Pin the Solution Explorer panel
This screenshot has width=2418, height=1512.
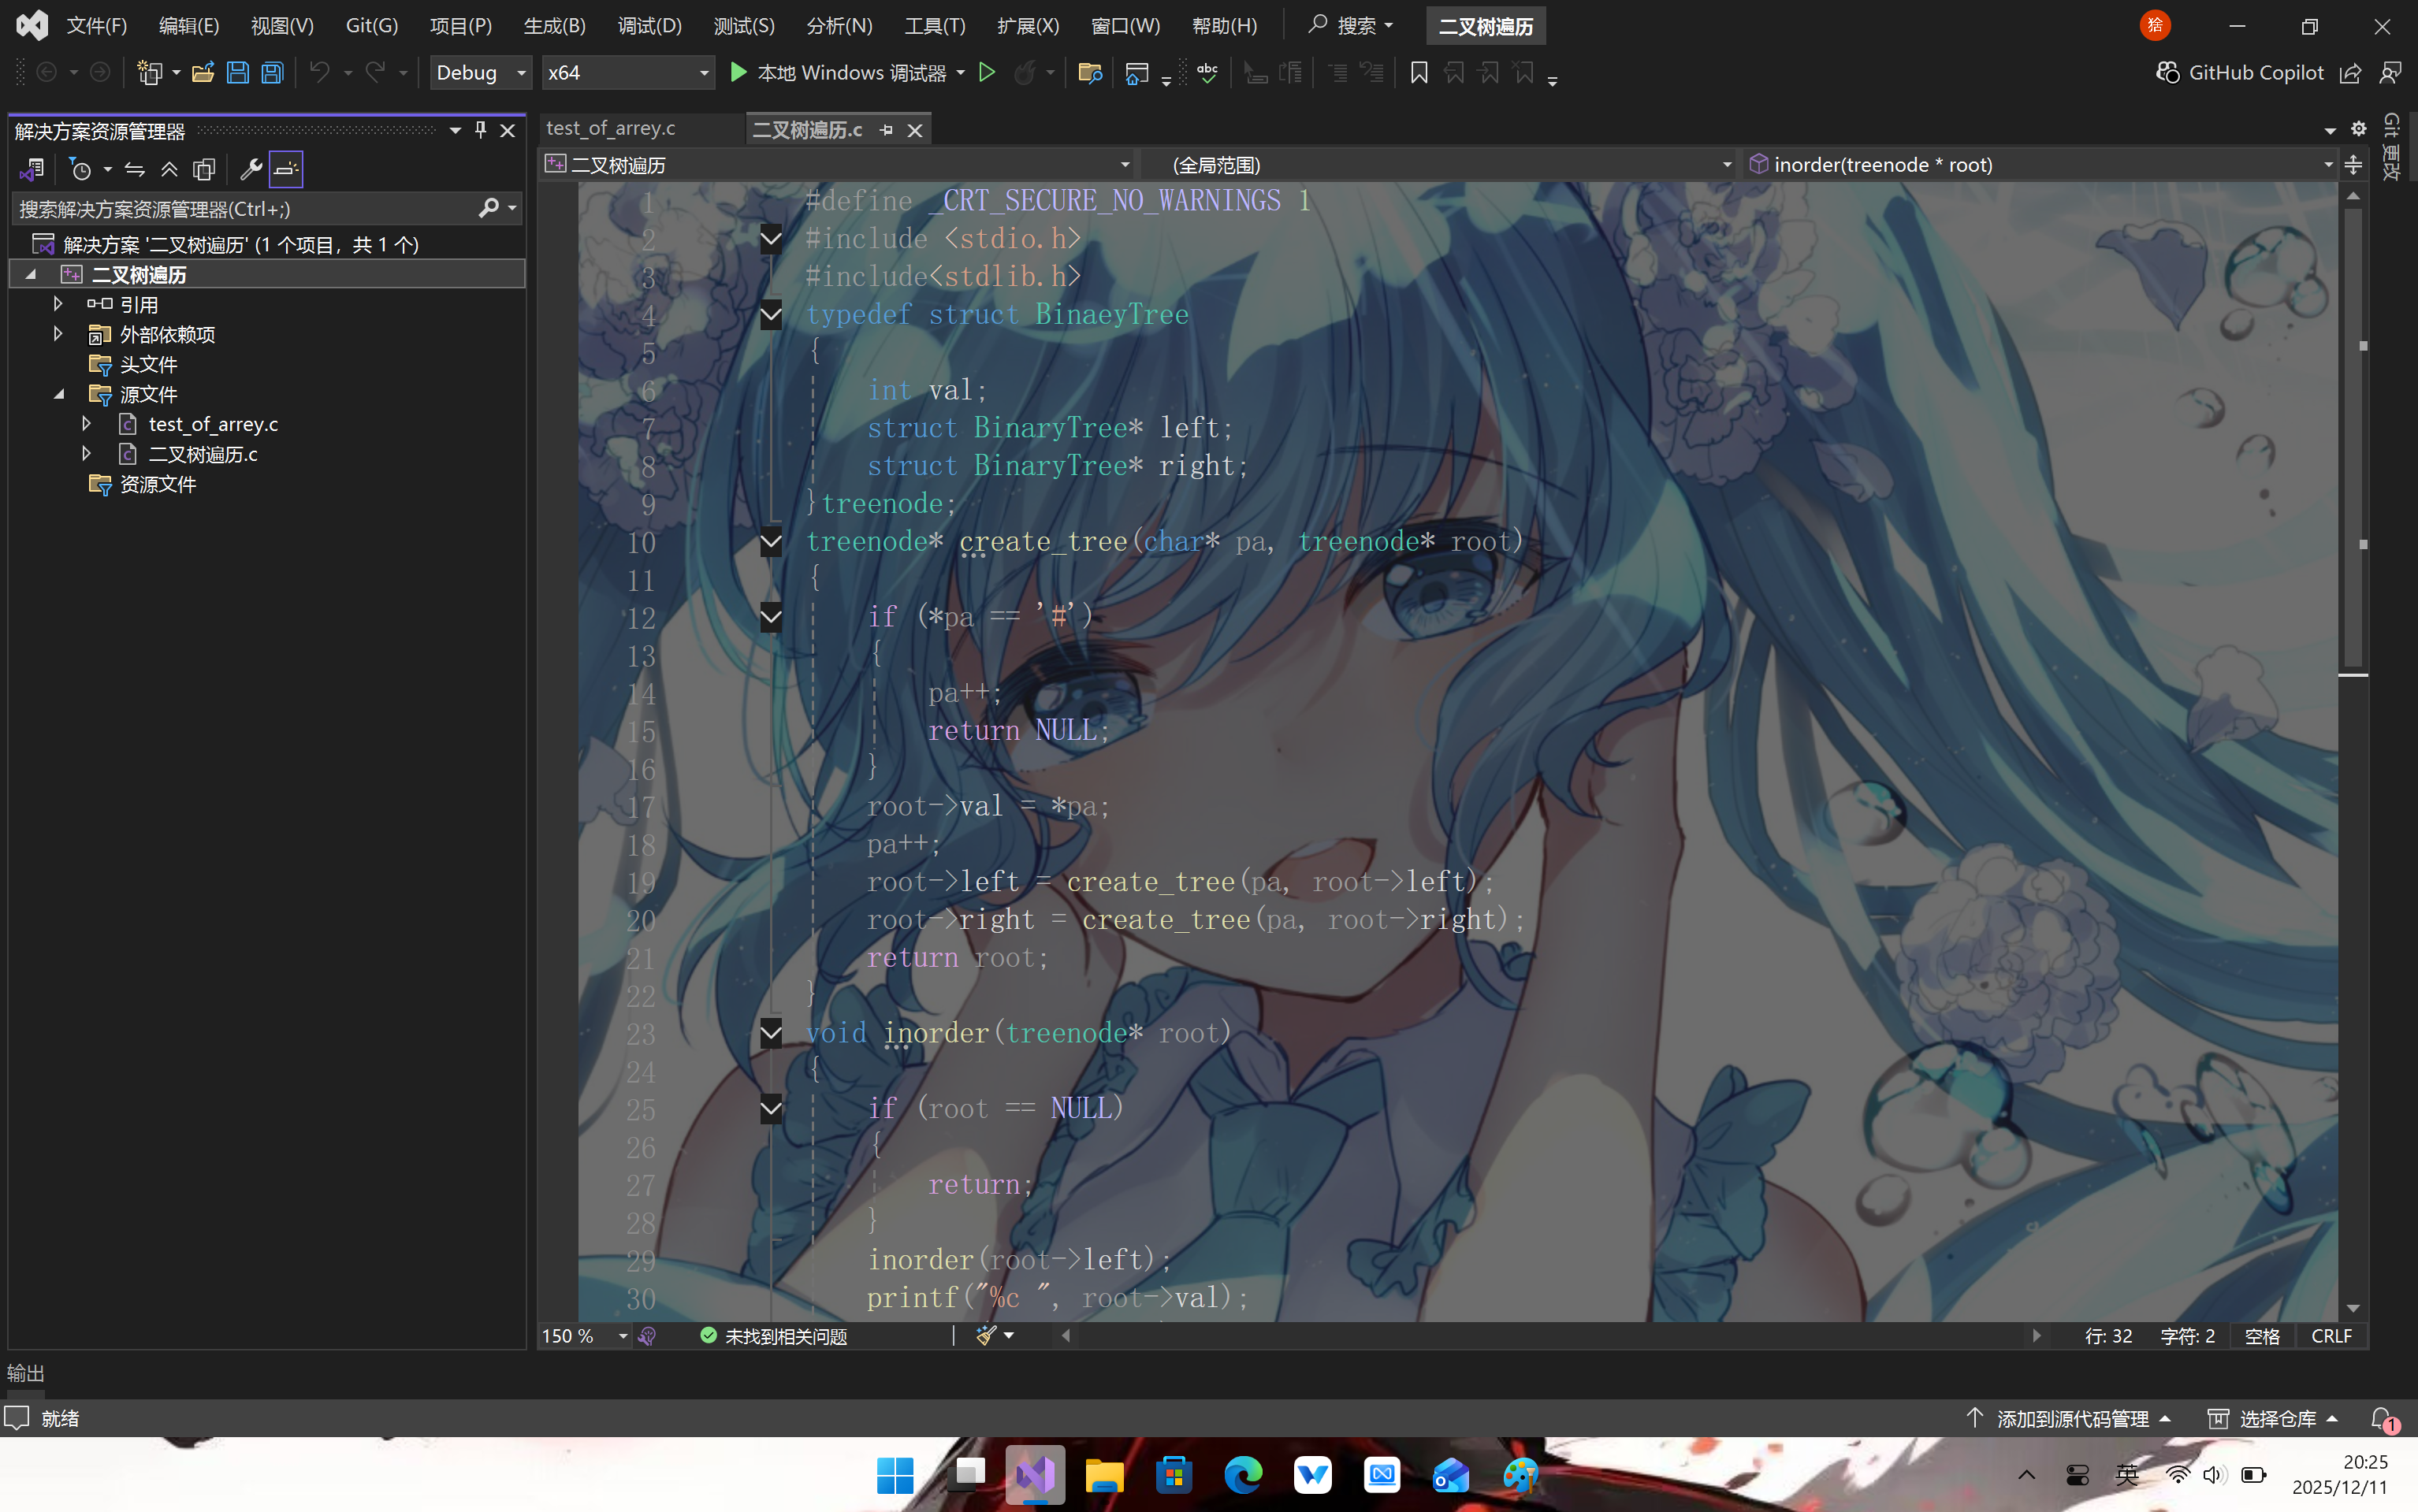pos(481,130)
